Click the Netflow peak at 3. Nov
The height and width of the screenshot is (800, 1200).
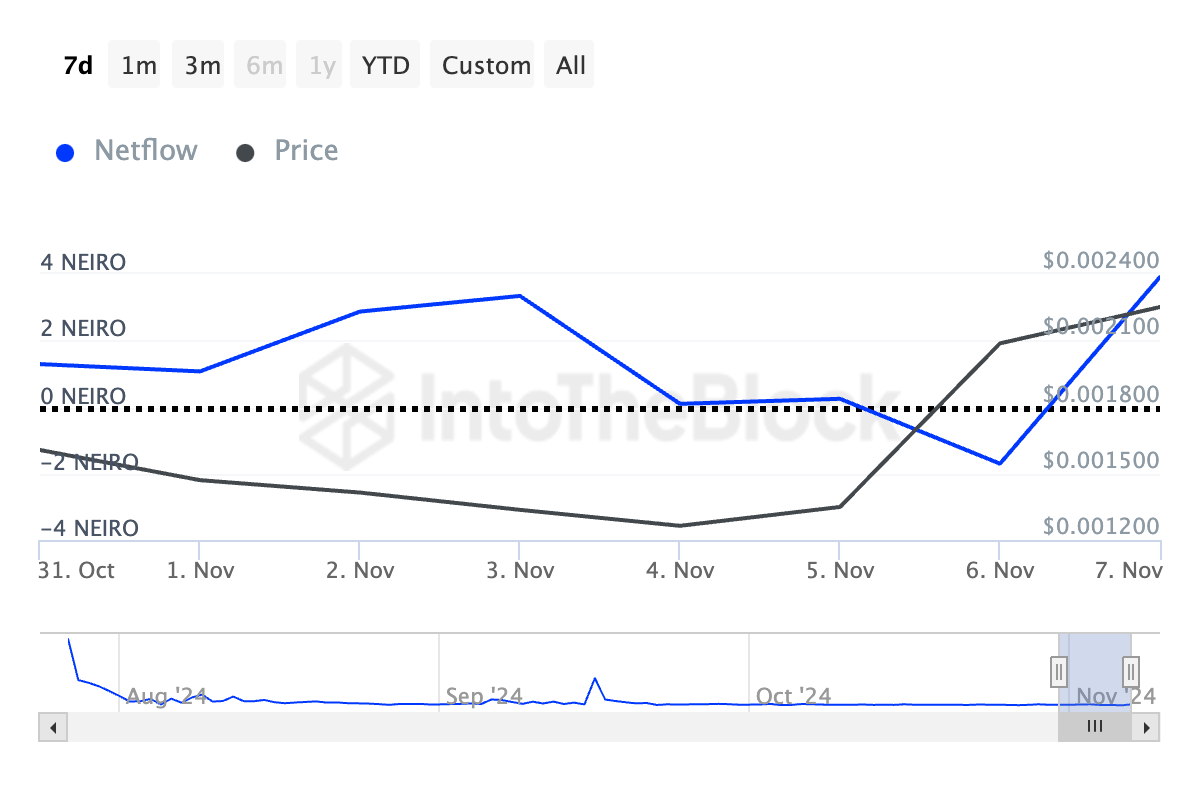click(x=519, y=296)
